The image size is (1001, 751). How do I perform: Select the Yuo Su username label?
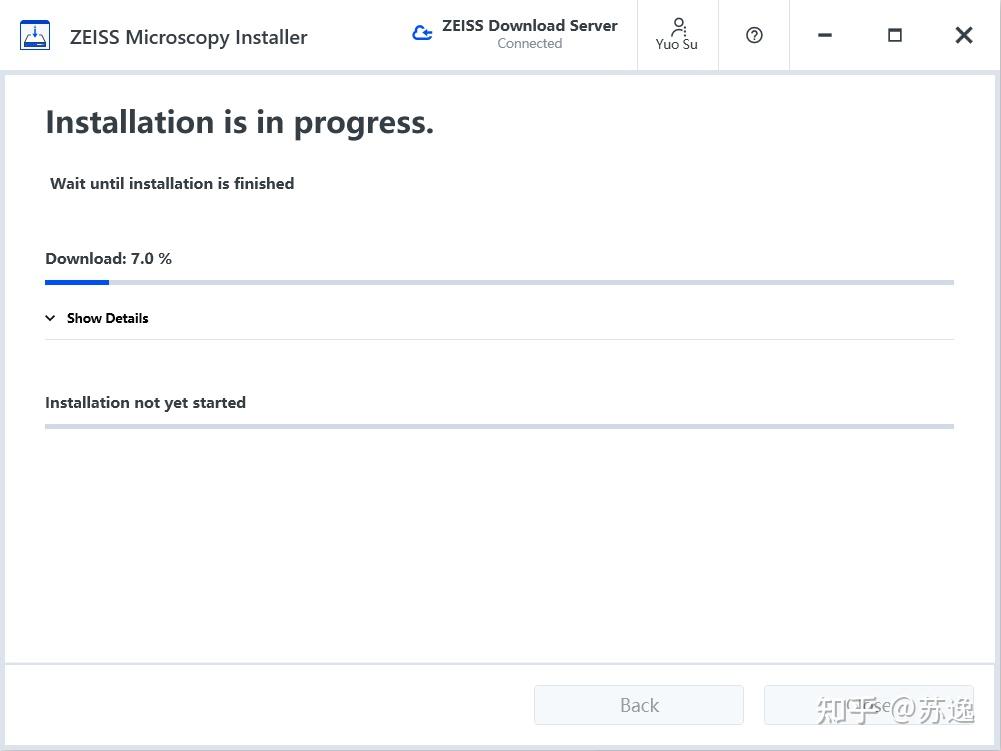coord(677,44)
